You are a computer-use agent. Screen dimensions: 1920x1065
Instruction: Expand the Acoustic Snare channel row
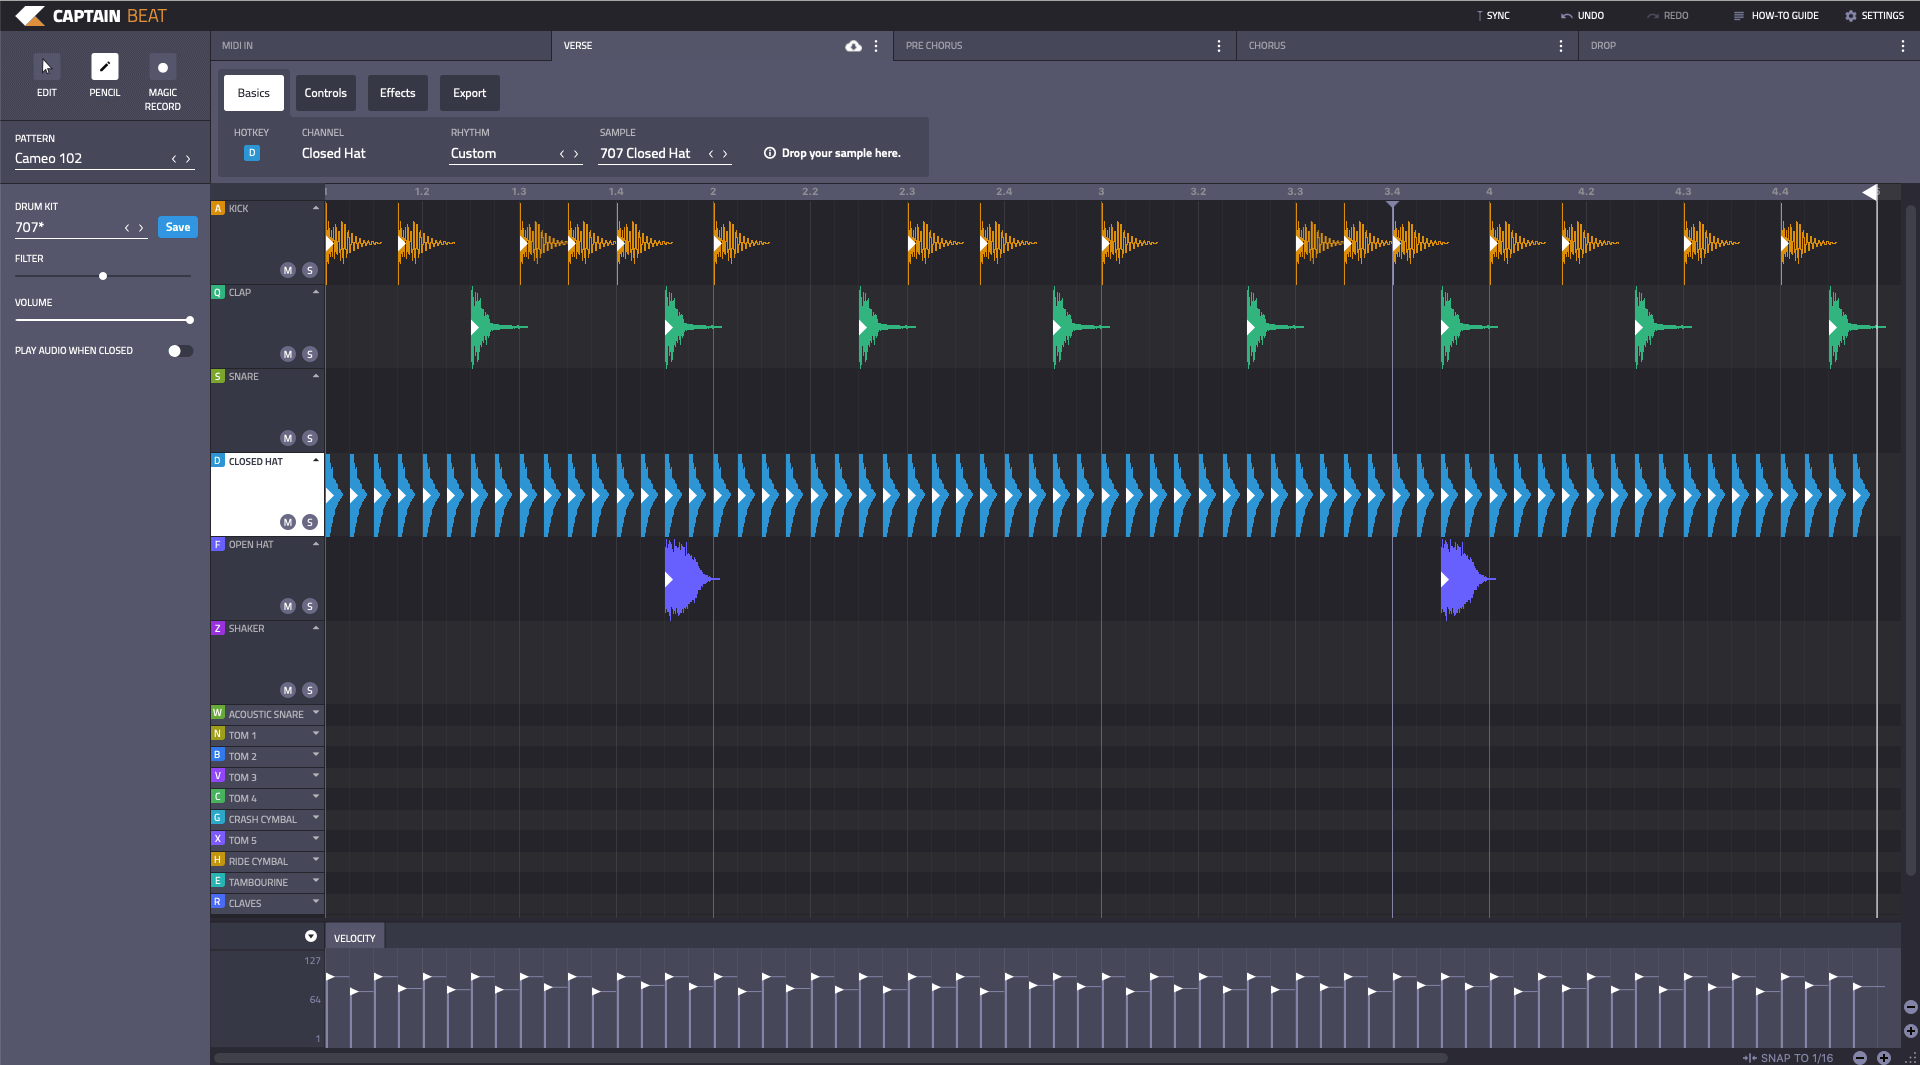point(316,713)
